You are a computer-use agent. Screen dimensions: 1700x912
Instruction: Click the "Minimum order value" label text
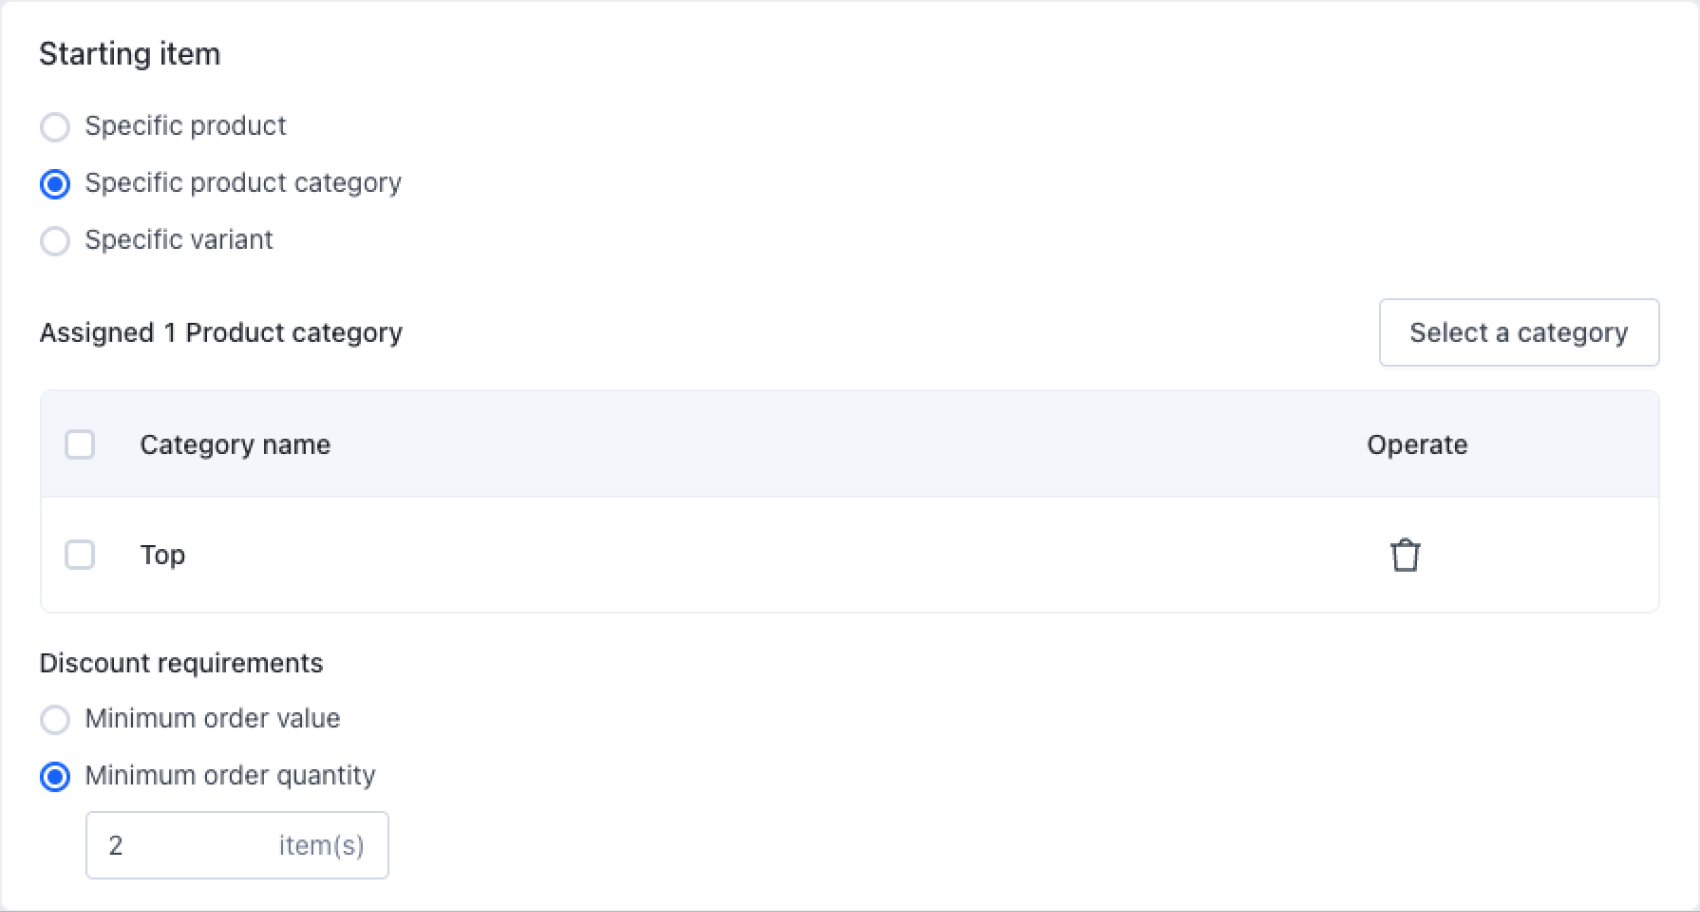click(212, 718)
